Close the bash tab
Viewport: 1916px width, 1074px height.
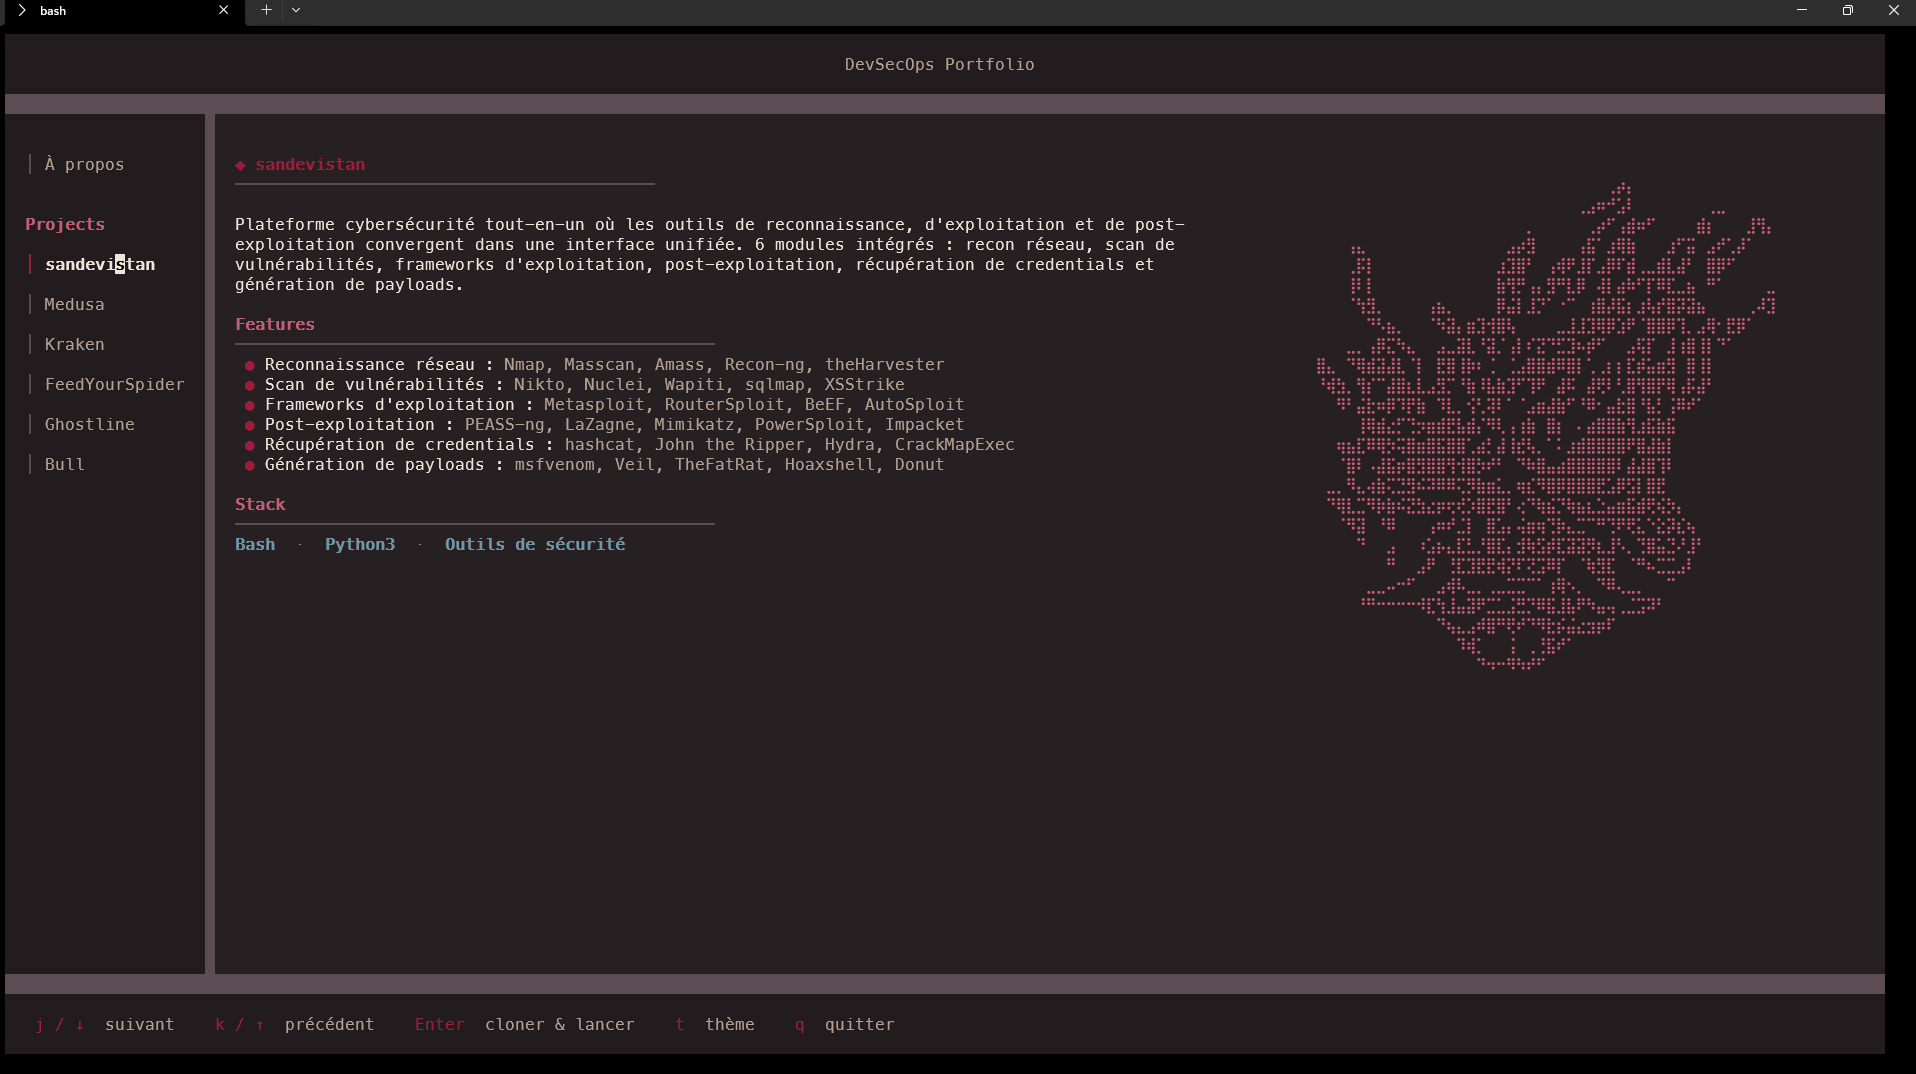pos(223,10)
